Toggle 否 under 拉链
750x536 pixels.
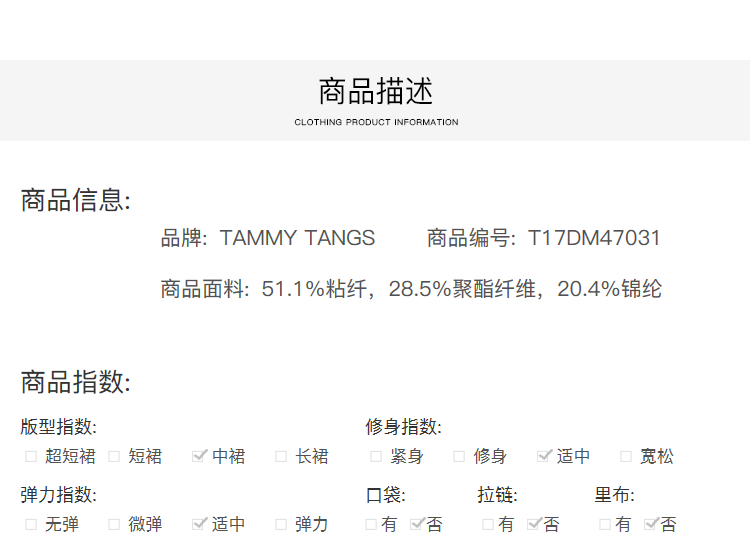(x=535, y=524)
